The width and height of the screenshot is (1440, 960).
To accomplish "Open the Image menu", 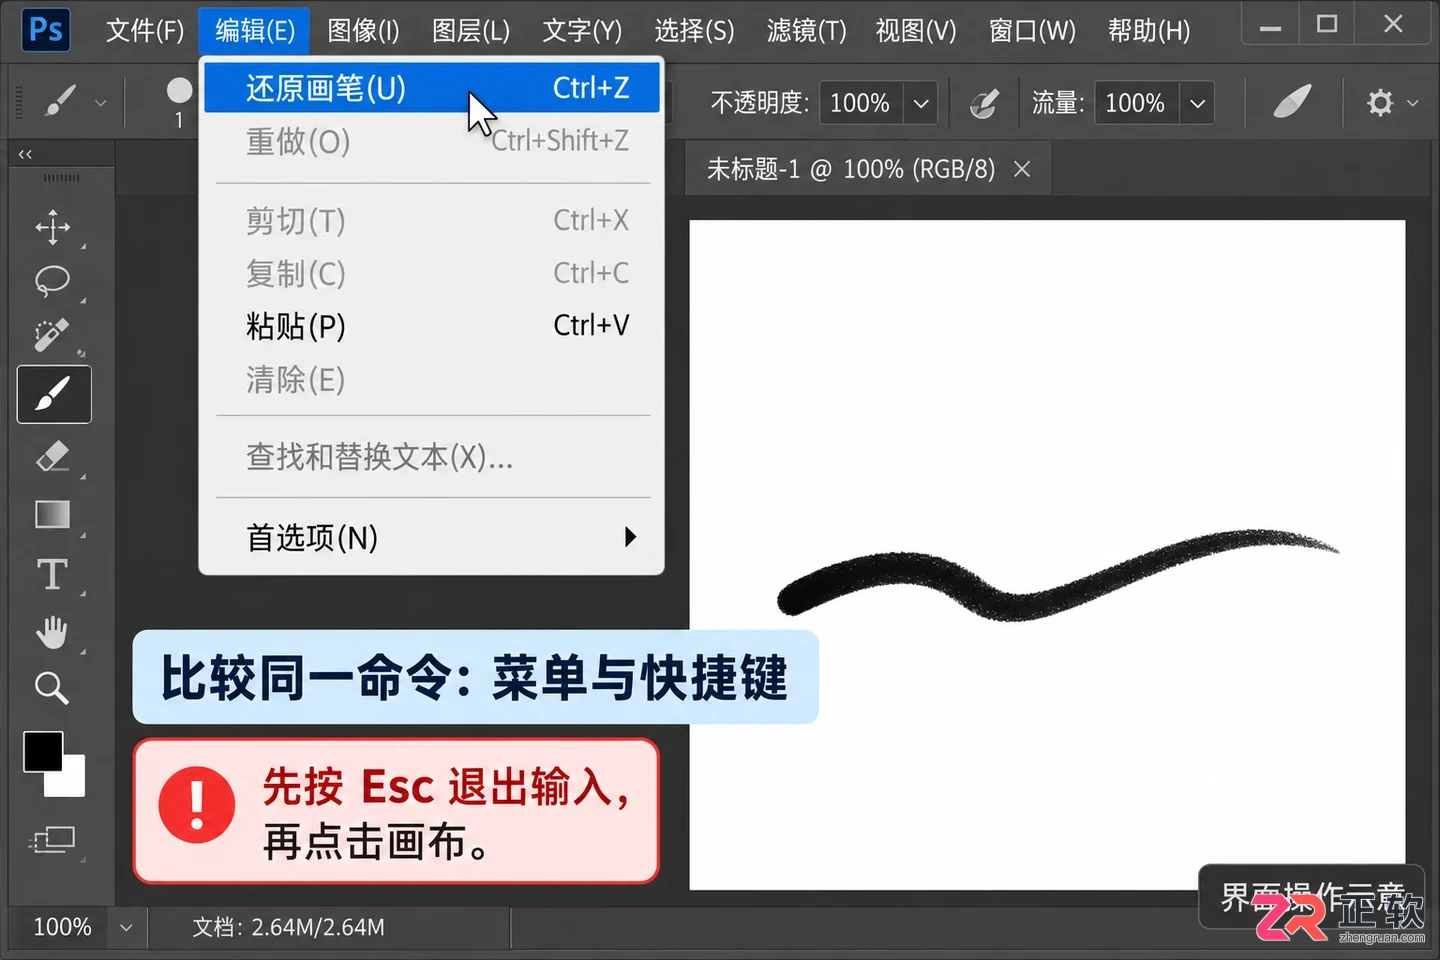I will tap(364, 31).
